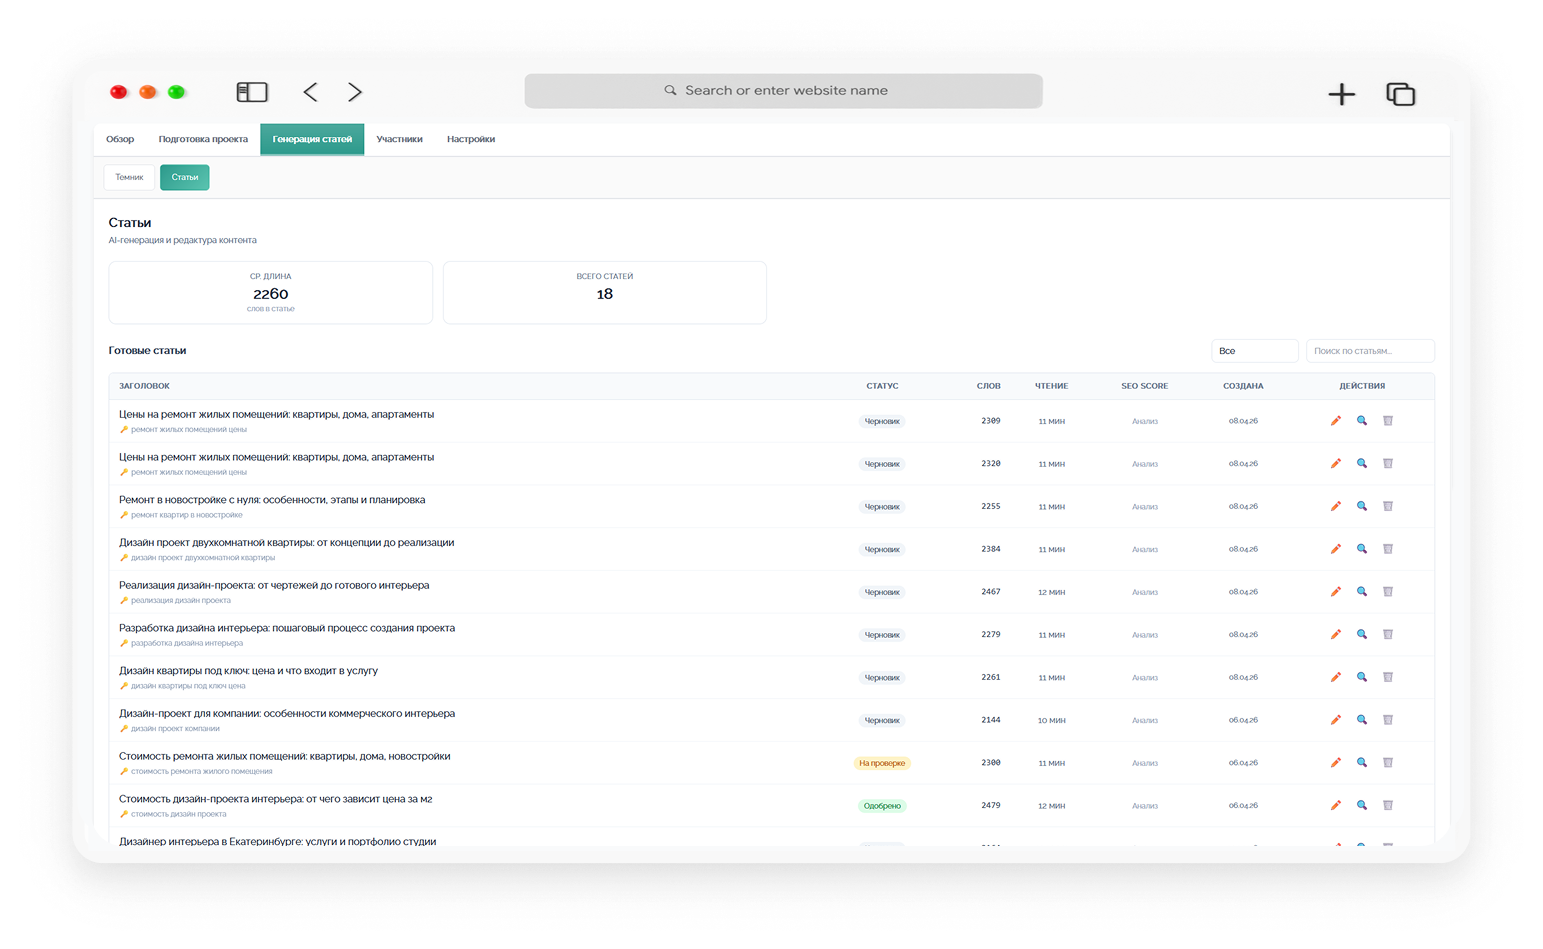1543x949 pixels.
Task: Open 'Реализация дизайн-проекта' article title
Action: click(274, 585)
